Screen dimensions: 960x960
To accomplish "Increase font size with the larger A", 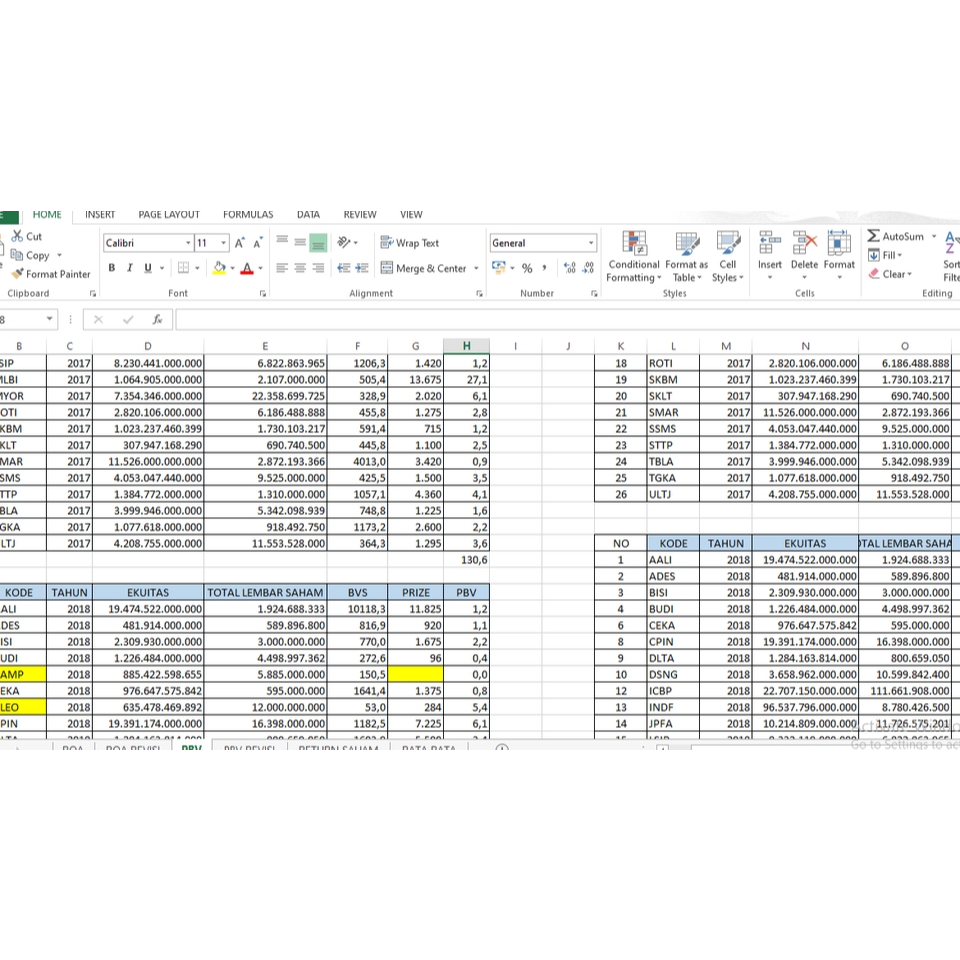I will coord(239,243).
